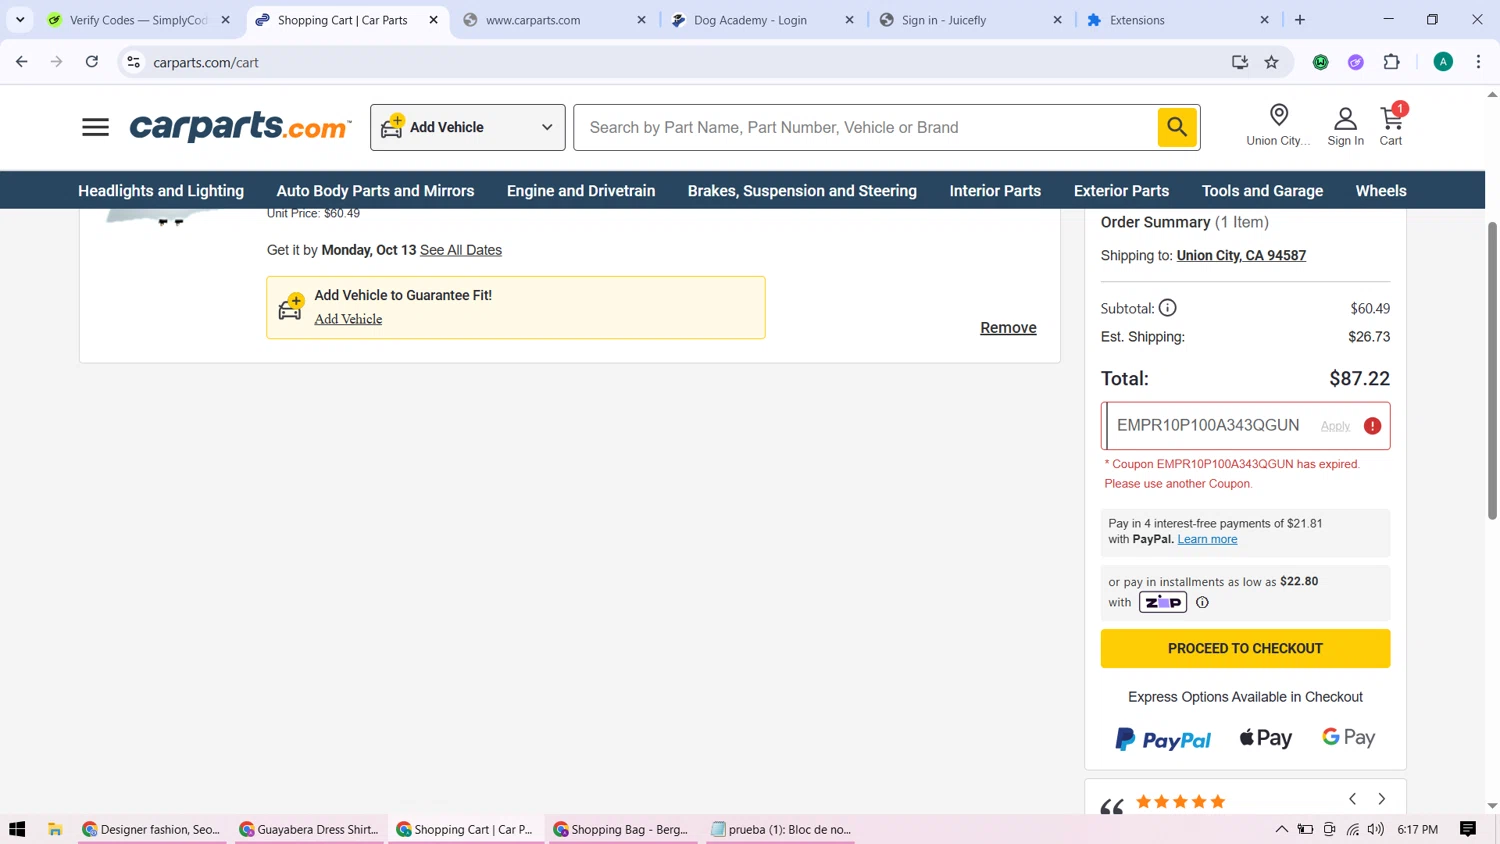This screenshot has height=844, width=1500.
Task: Click Union City, CA 94587 shipping link
Action: 1241,255
